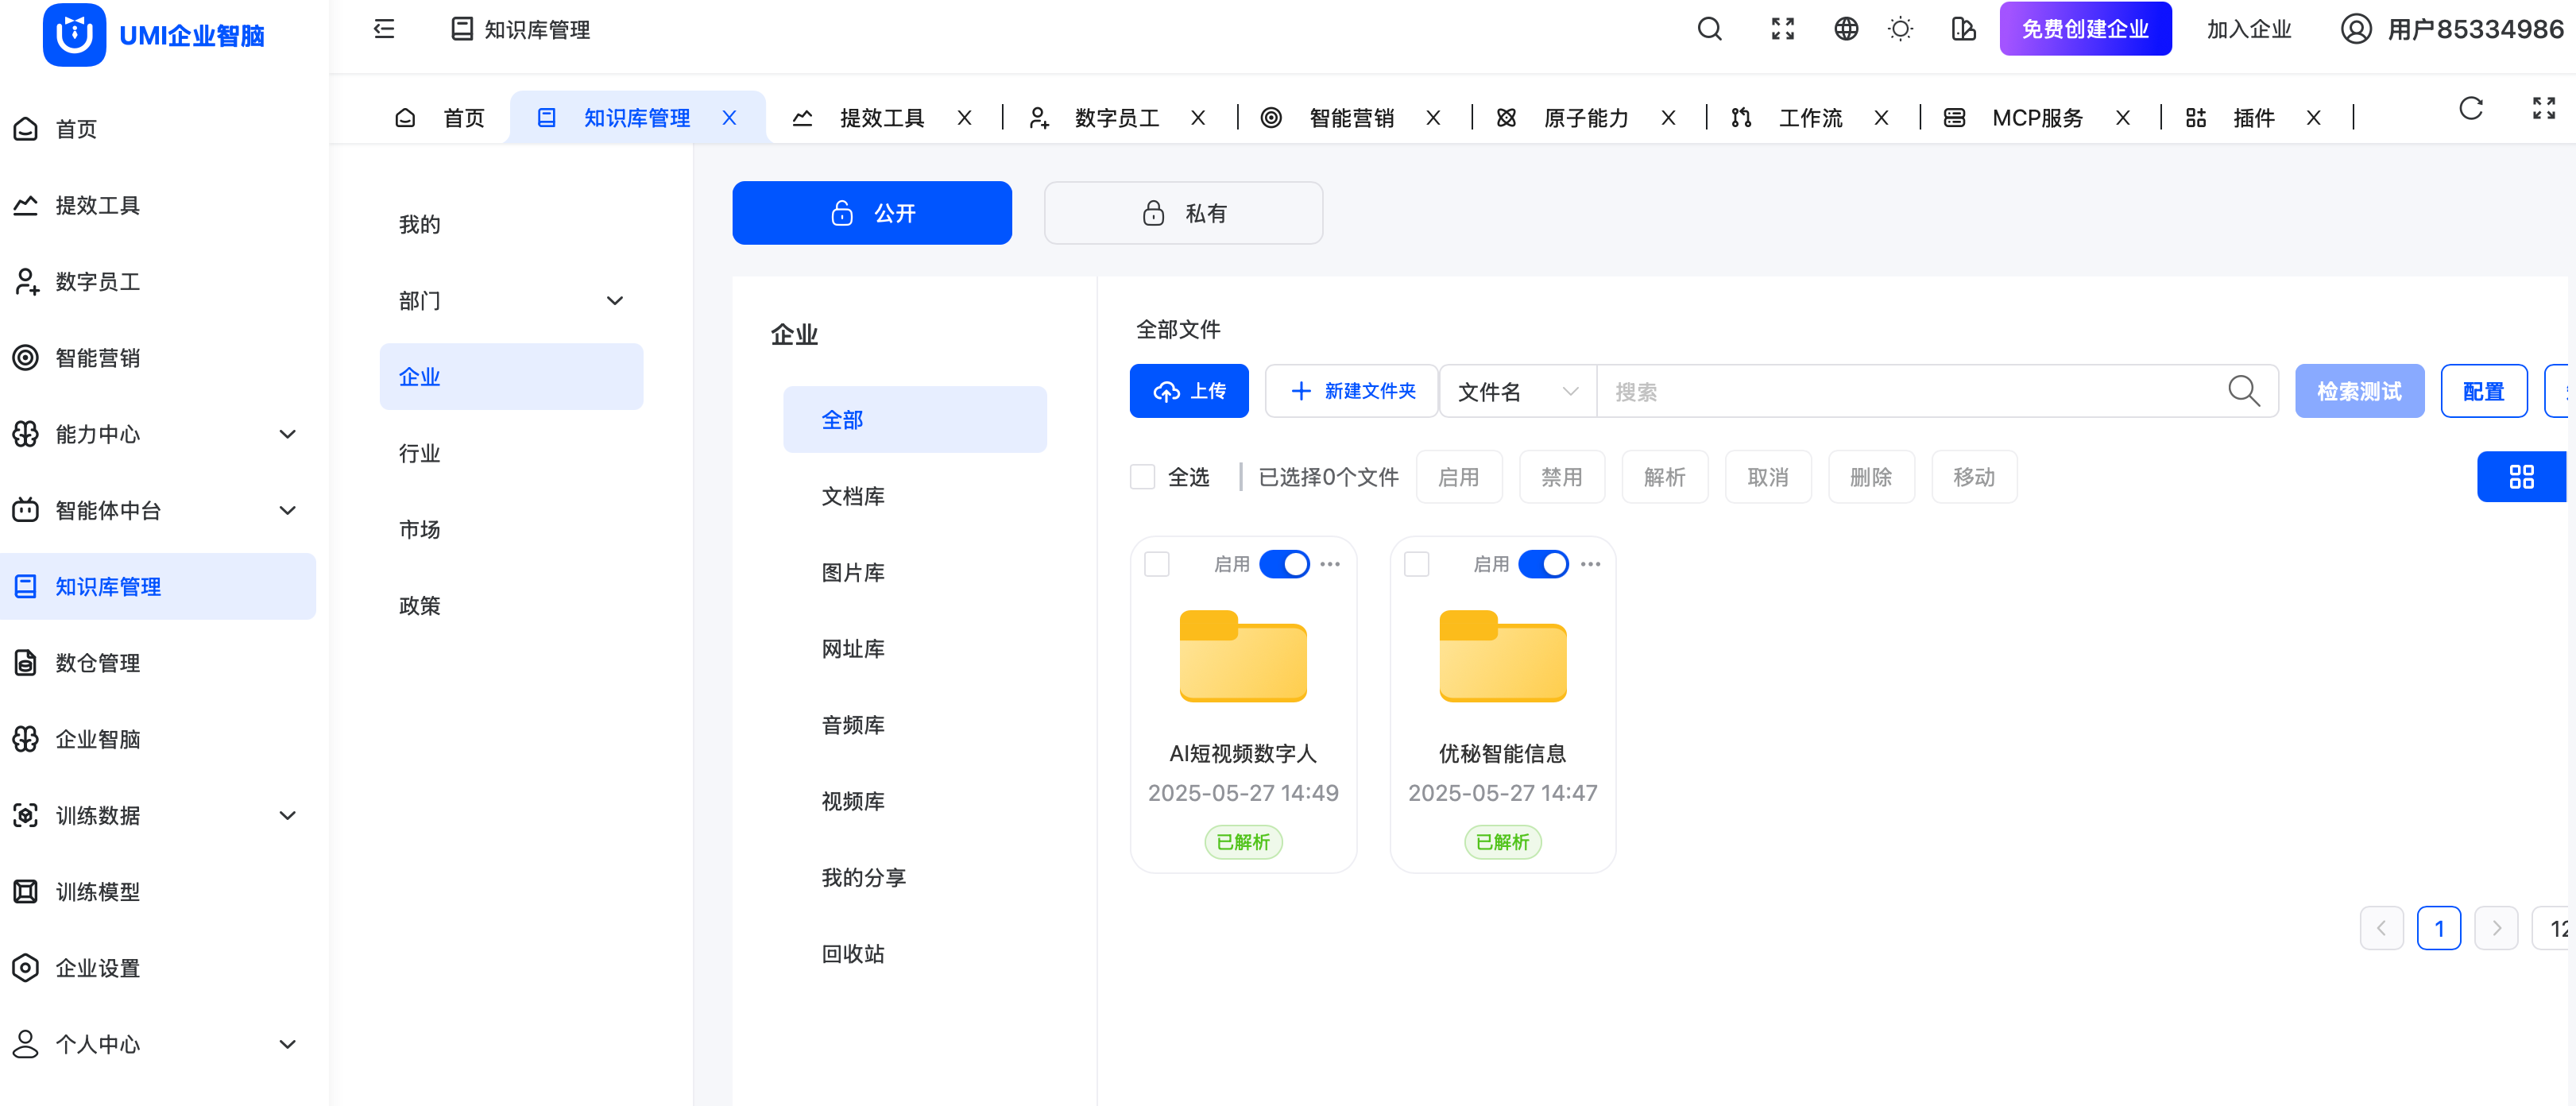Click the sidebar collapse menu icon
The width and height of the screenshot is (2576, 1106).
[x=384, y=29]
